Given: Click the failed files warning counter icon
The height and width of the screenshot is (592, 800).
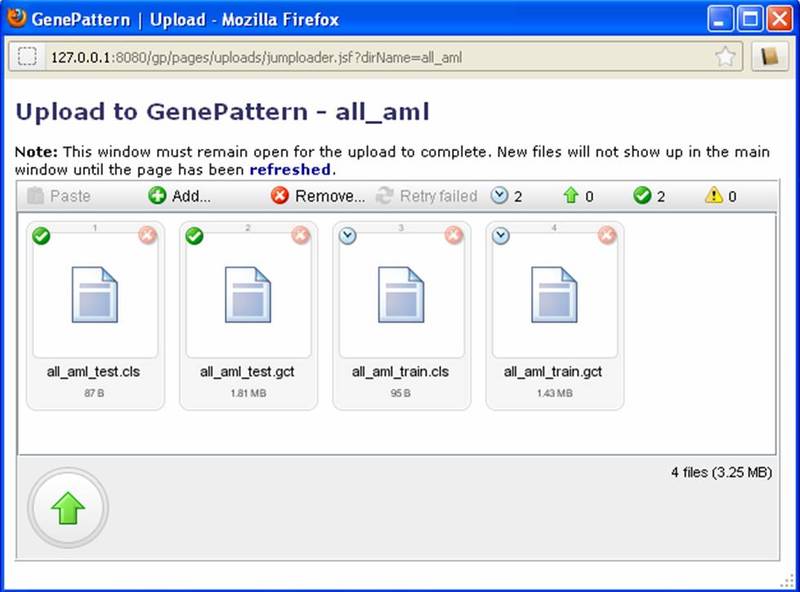Looking at the screenshot, I should pos(714,195).
